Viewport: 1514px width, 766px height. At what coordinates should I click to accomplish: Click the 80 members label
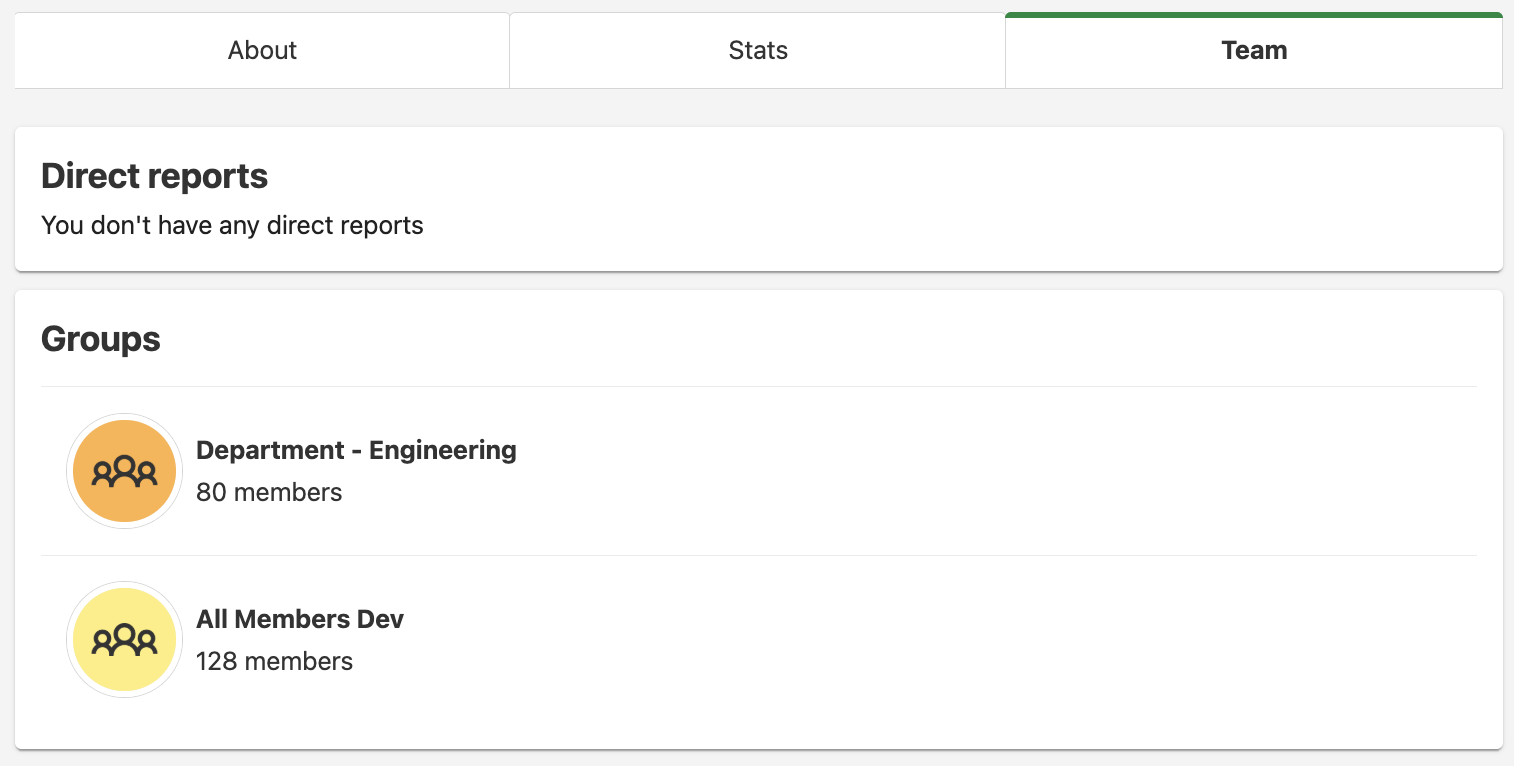click(269, 492)
